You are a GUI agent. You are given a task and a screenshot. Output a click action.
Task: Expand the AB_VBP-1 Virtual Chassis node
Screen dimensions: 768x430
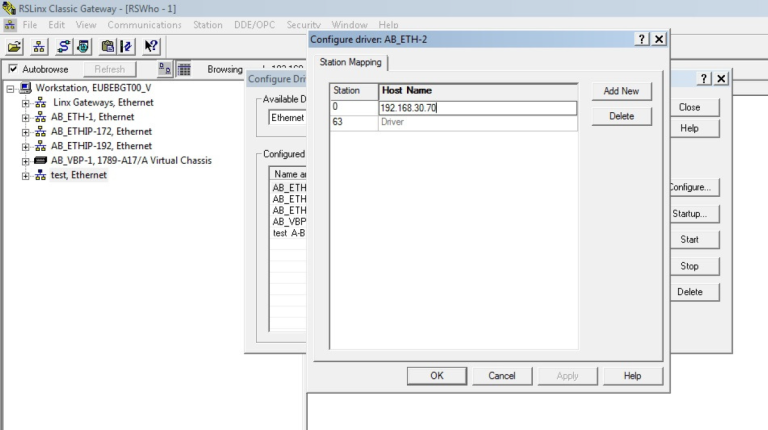click(25, 161)
